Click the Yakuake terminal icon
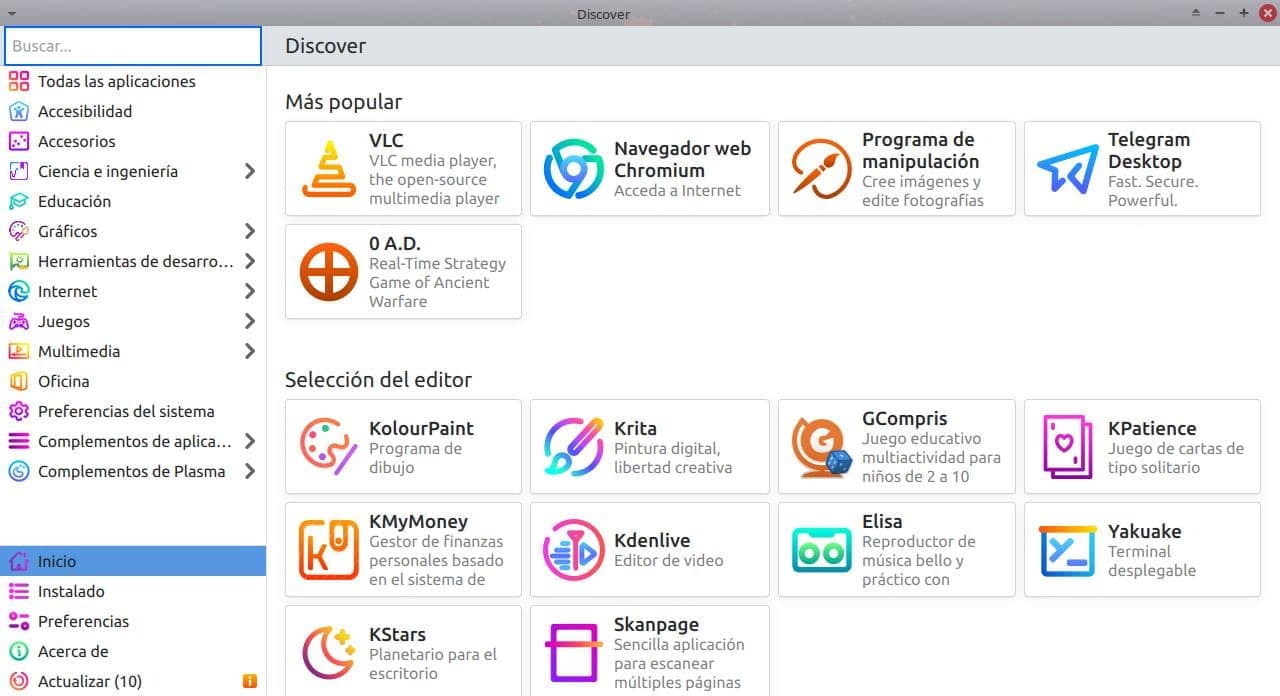Viewport: 1280px width, 696px height. click(1067, 550)
